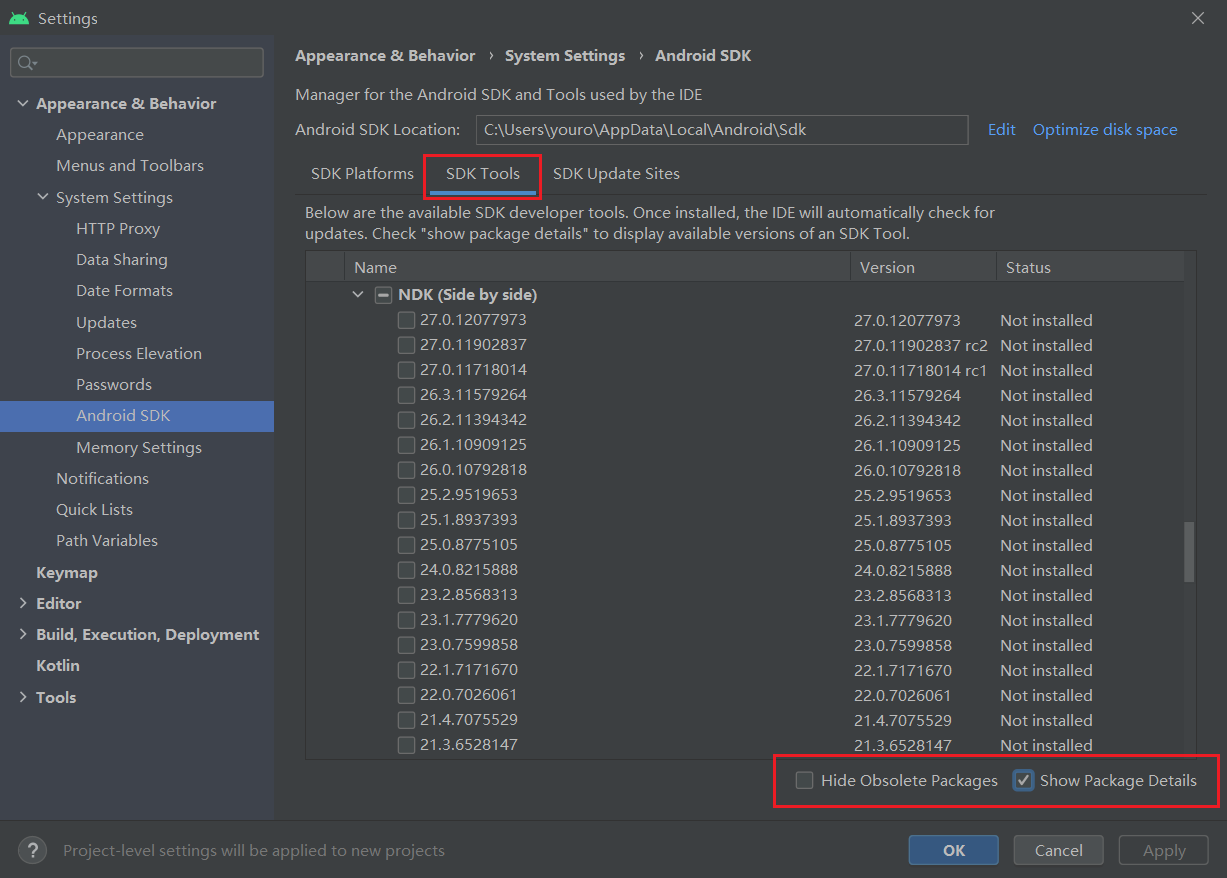Viewport: 1227px width, 878px height.
Task: Click the help question mark icon
Action: click(33, 850)
